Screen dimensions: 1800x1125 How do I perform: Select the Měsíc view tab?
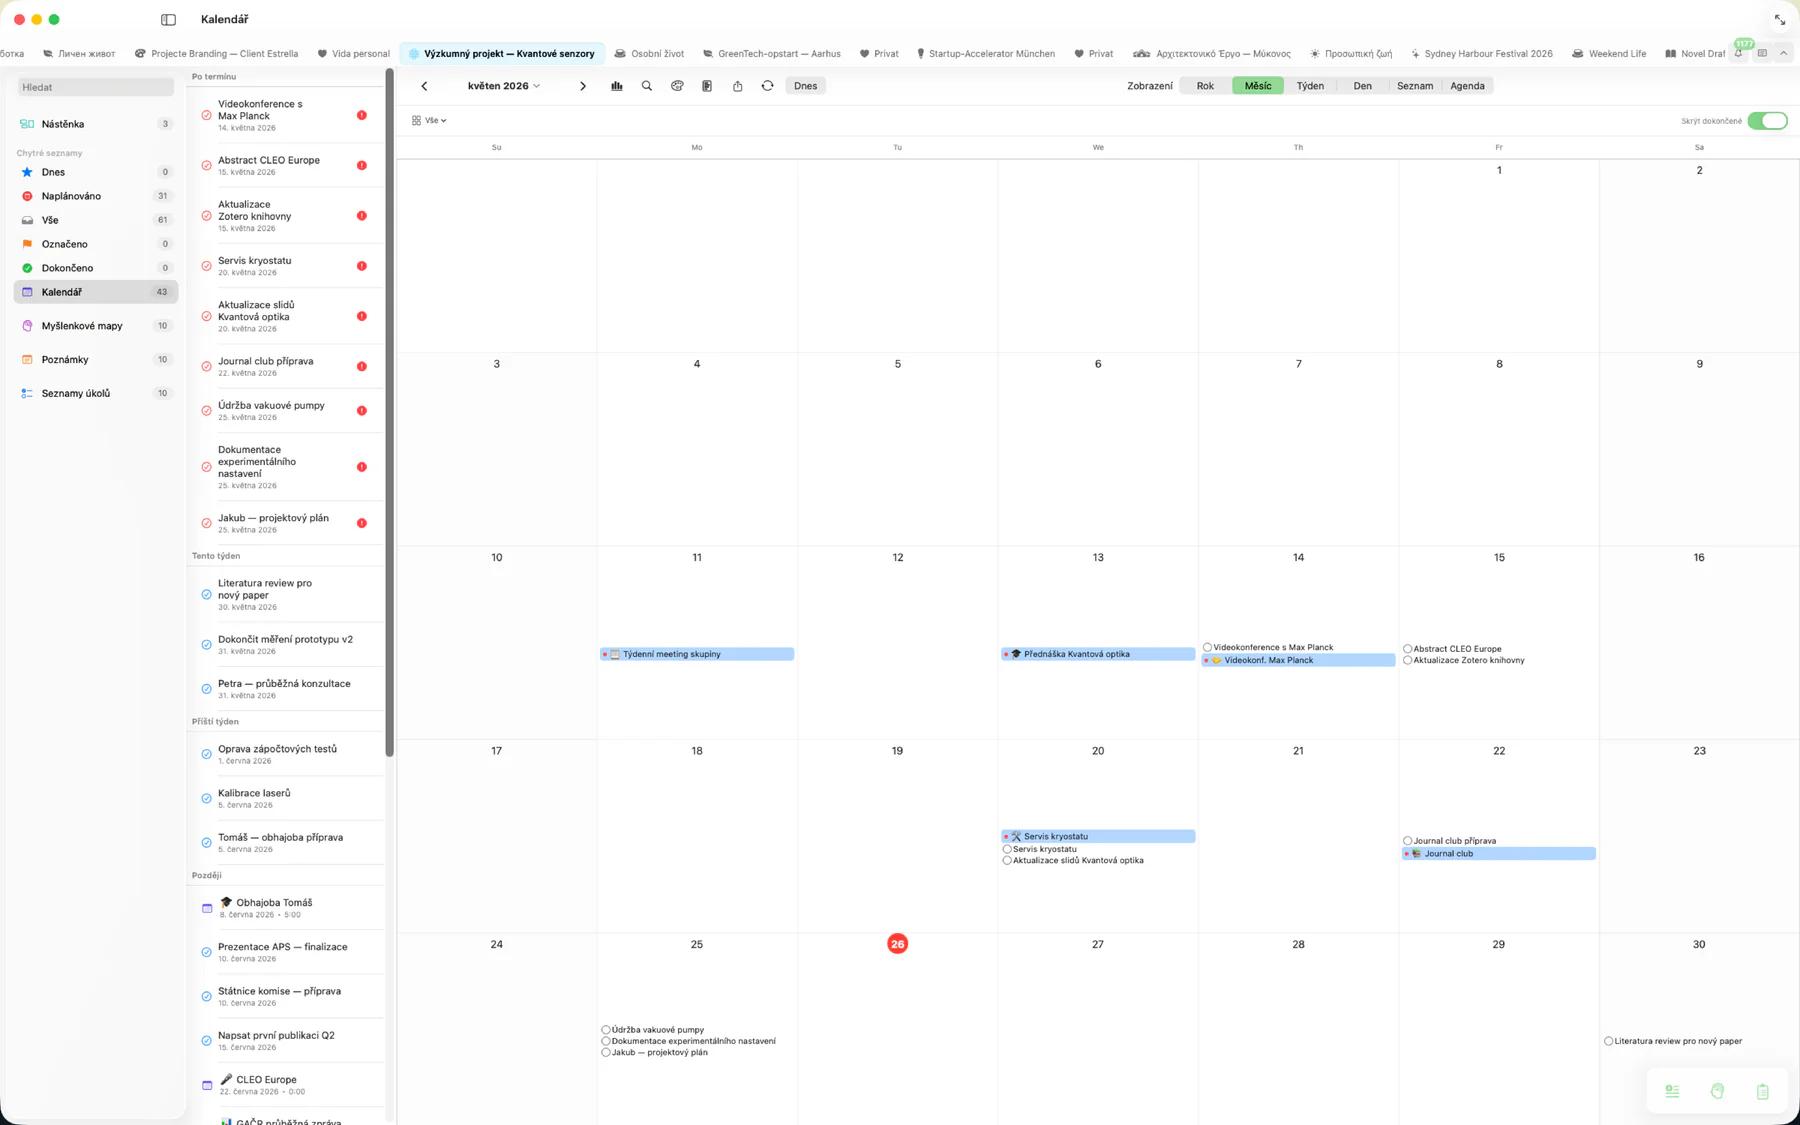tap(1258, 86)
